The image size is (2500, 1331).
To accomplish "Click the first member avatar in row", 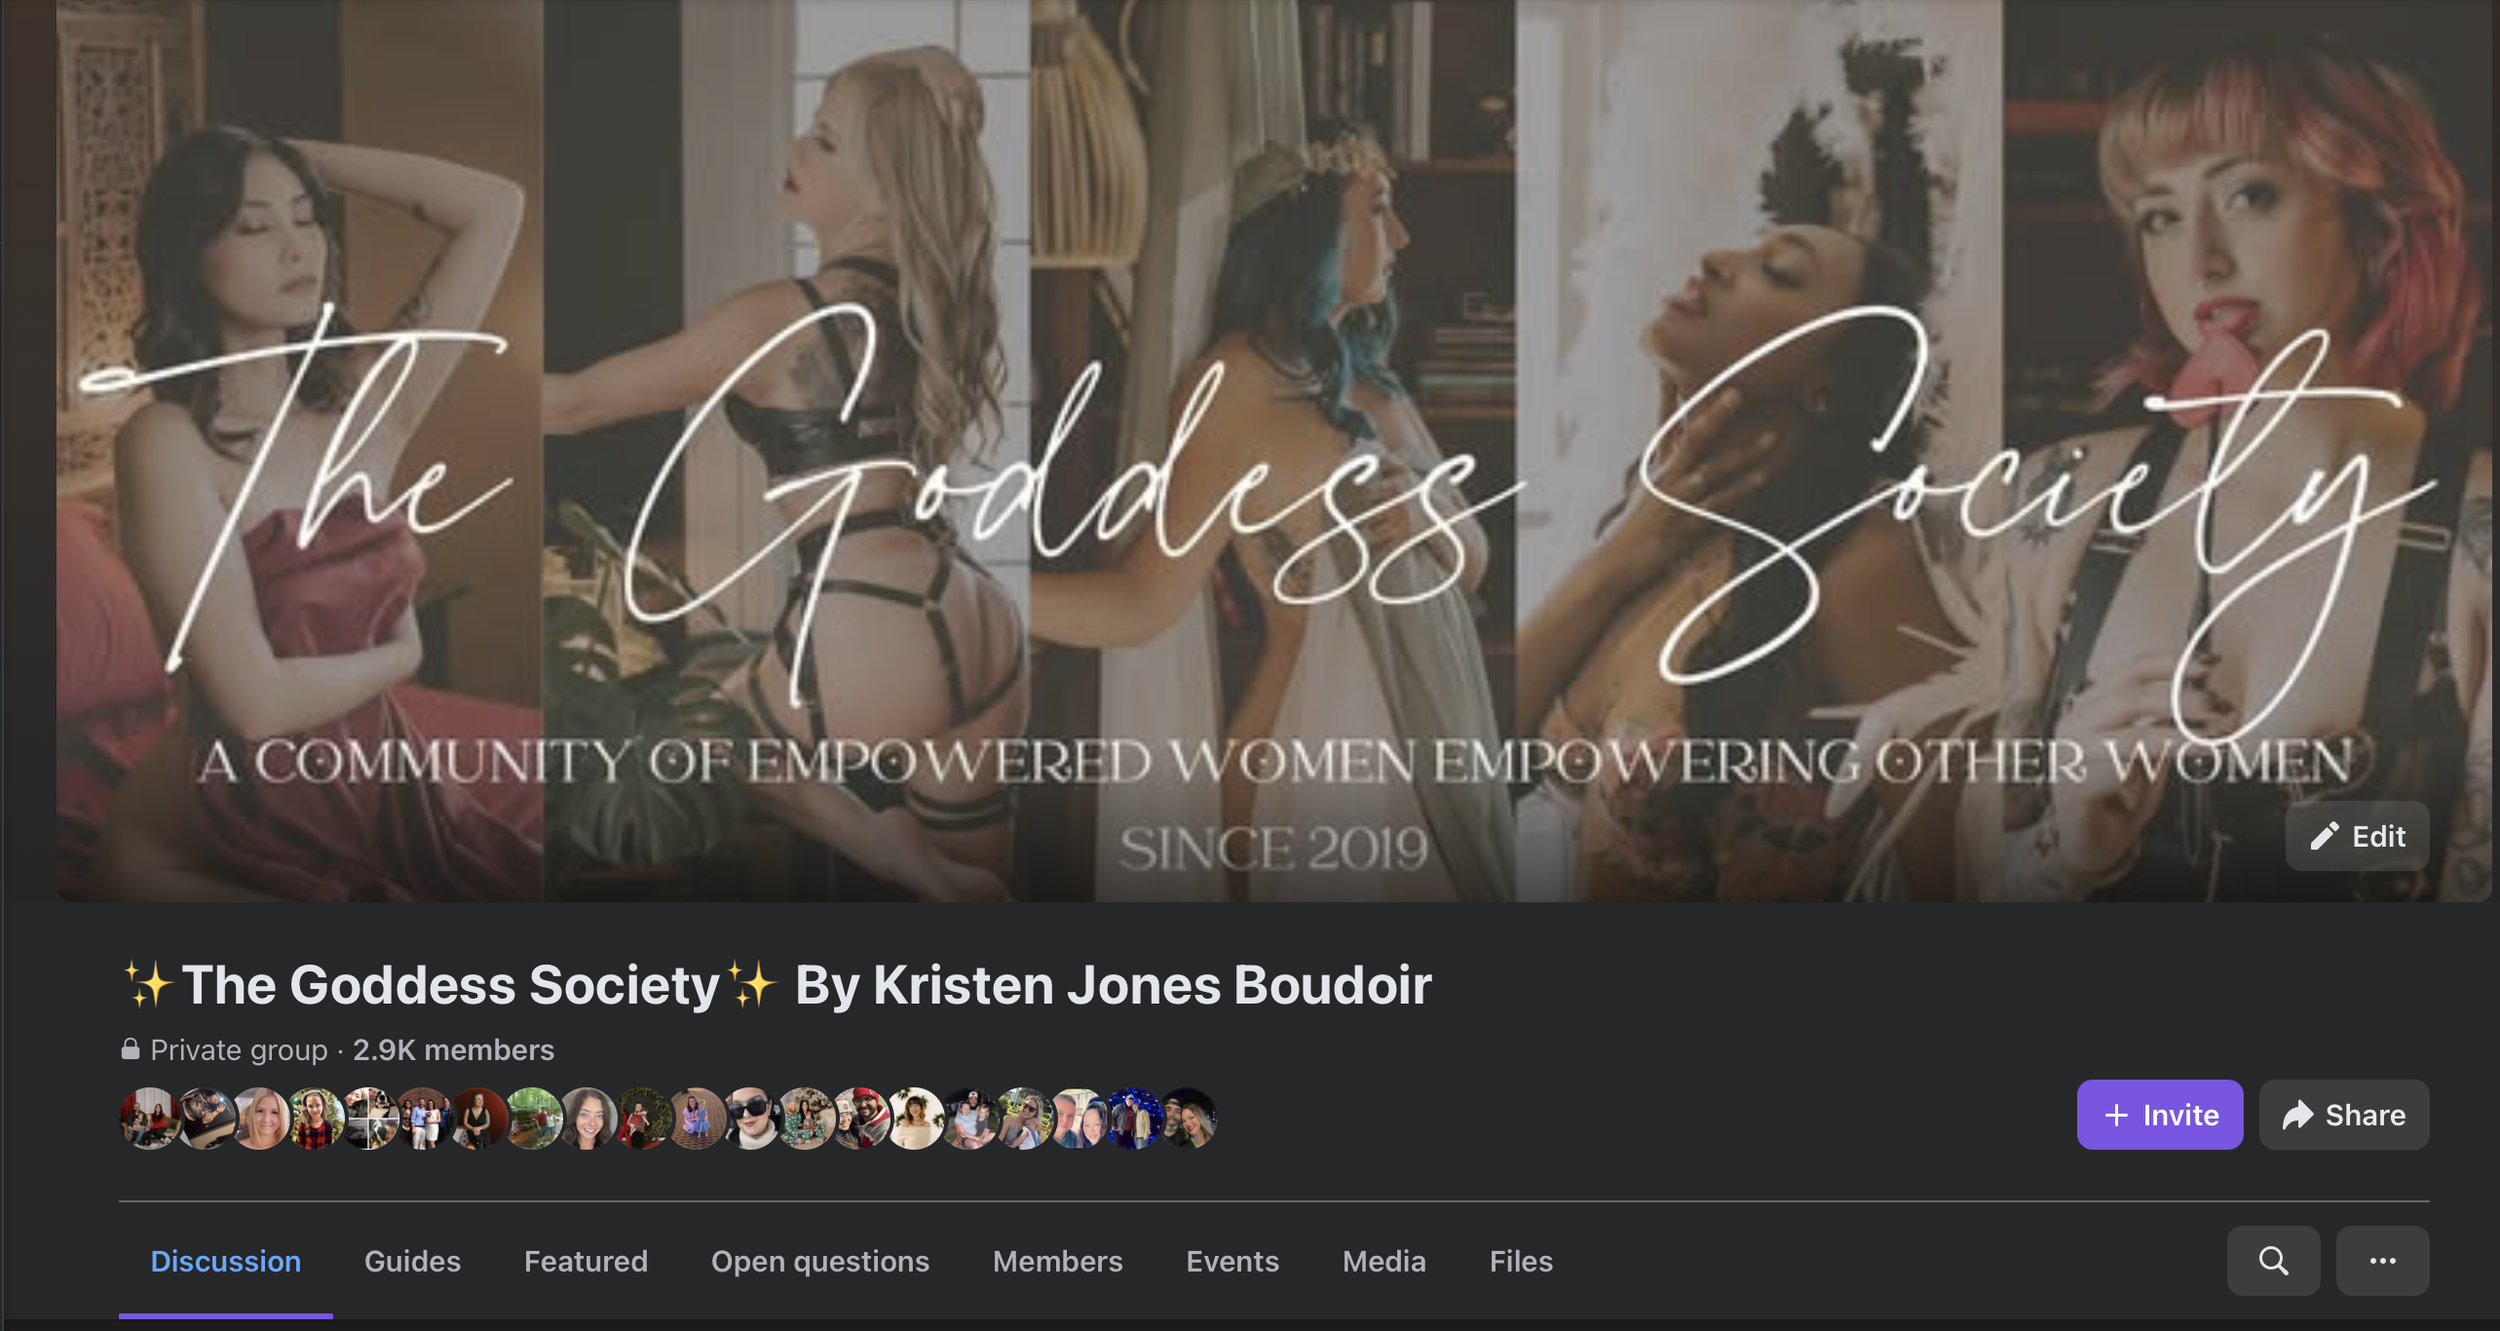I will point(150,1118).
